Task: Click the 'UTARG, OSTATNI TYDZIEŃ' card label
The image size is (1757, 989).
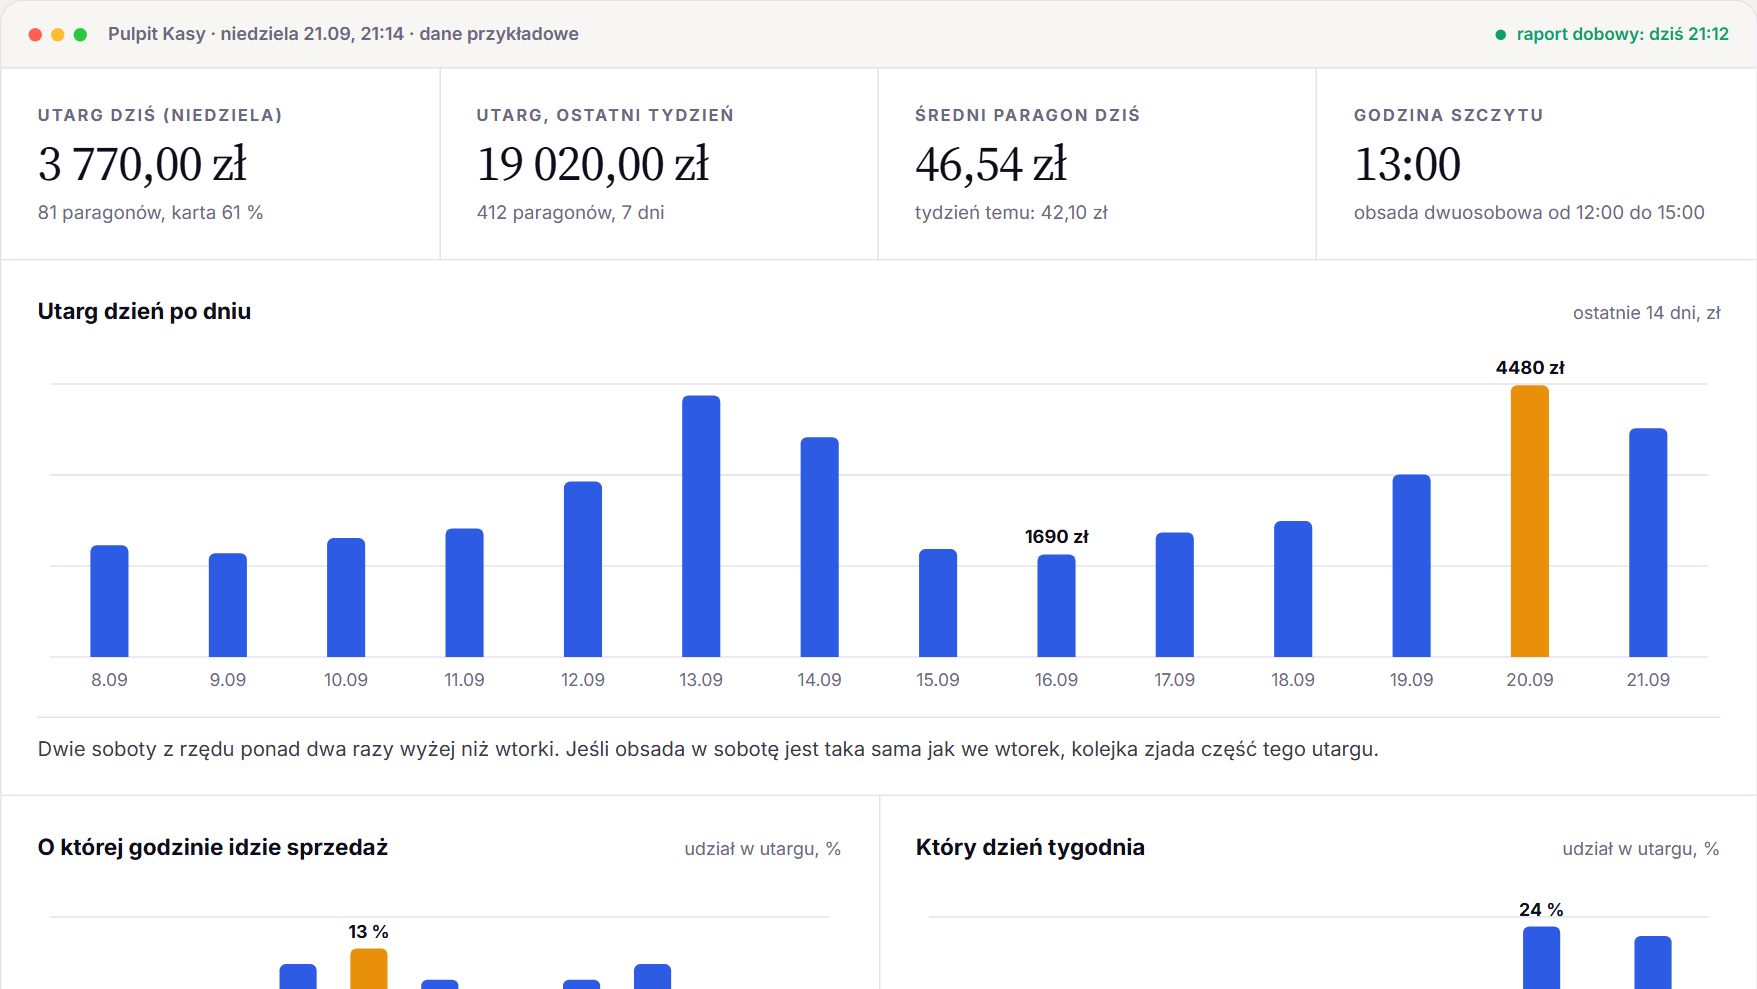Action: tap(605, 115)
